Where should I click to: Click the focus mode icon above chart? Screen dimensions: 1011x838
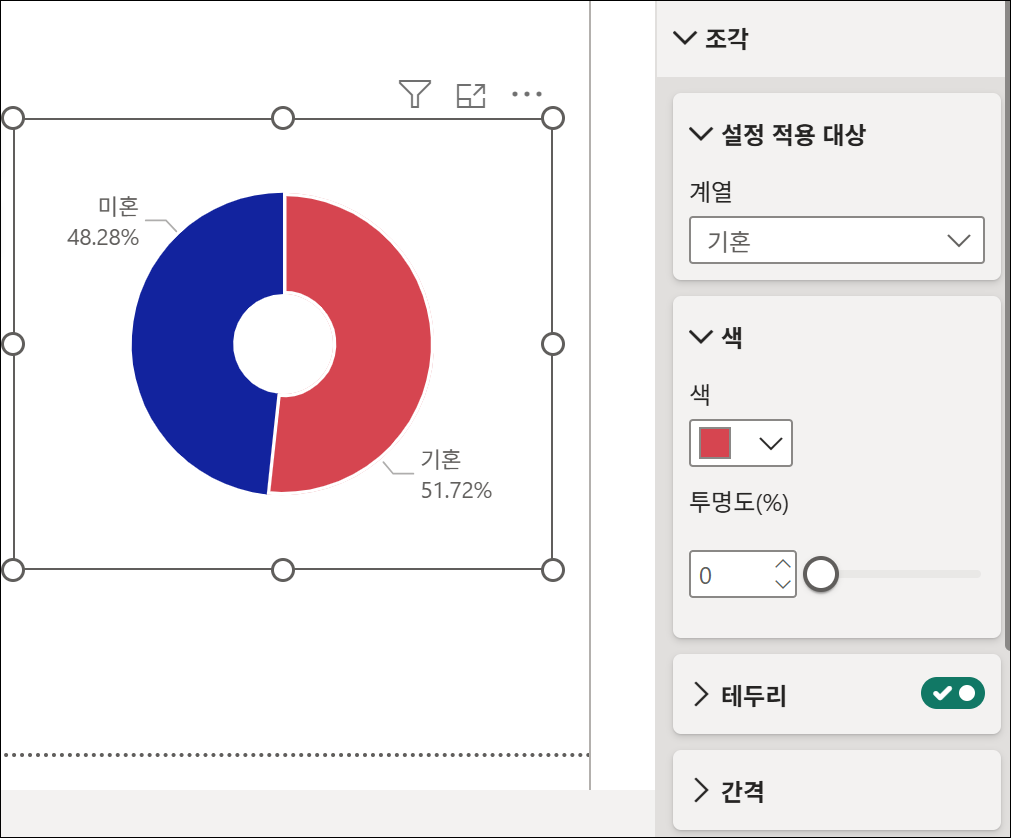tap(471, 95)
